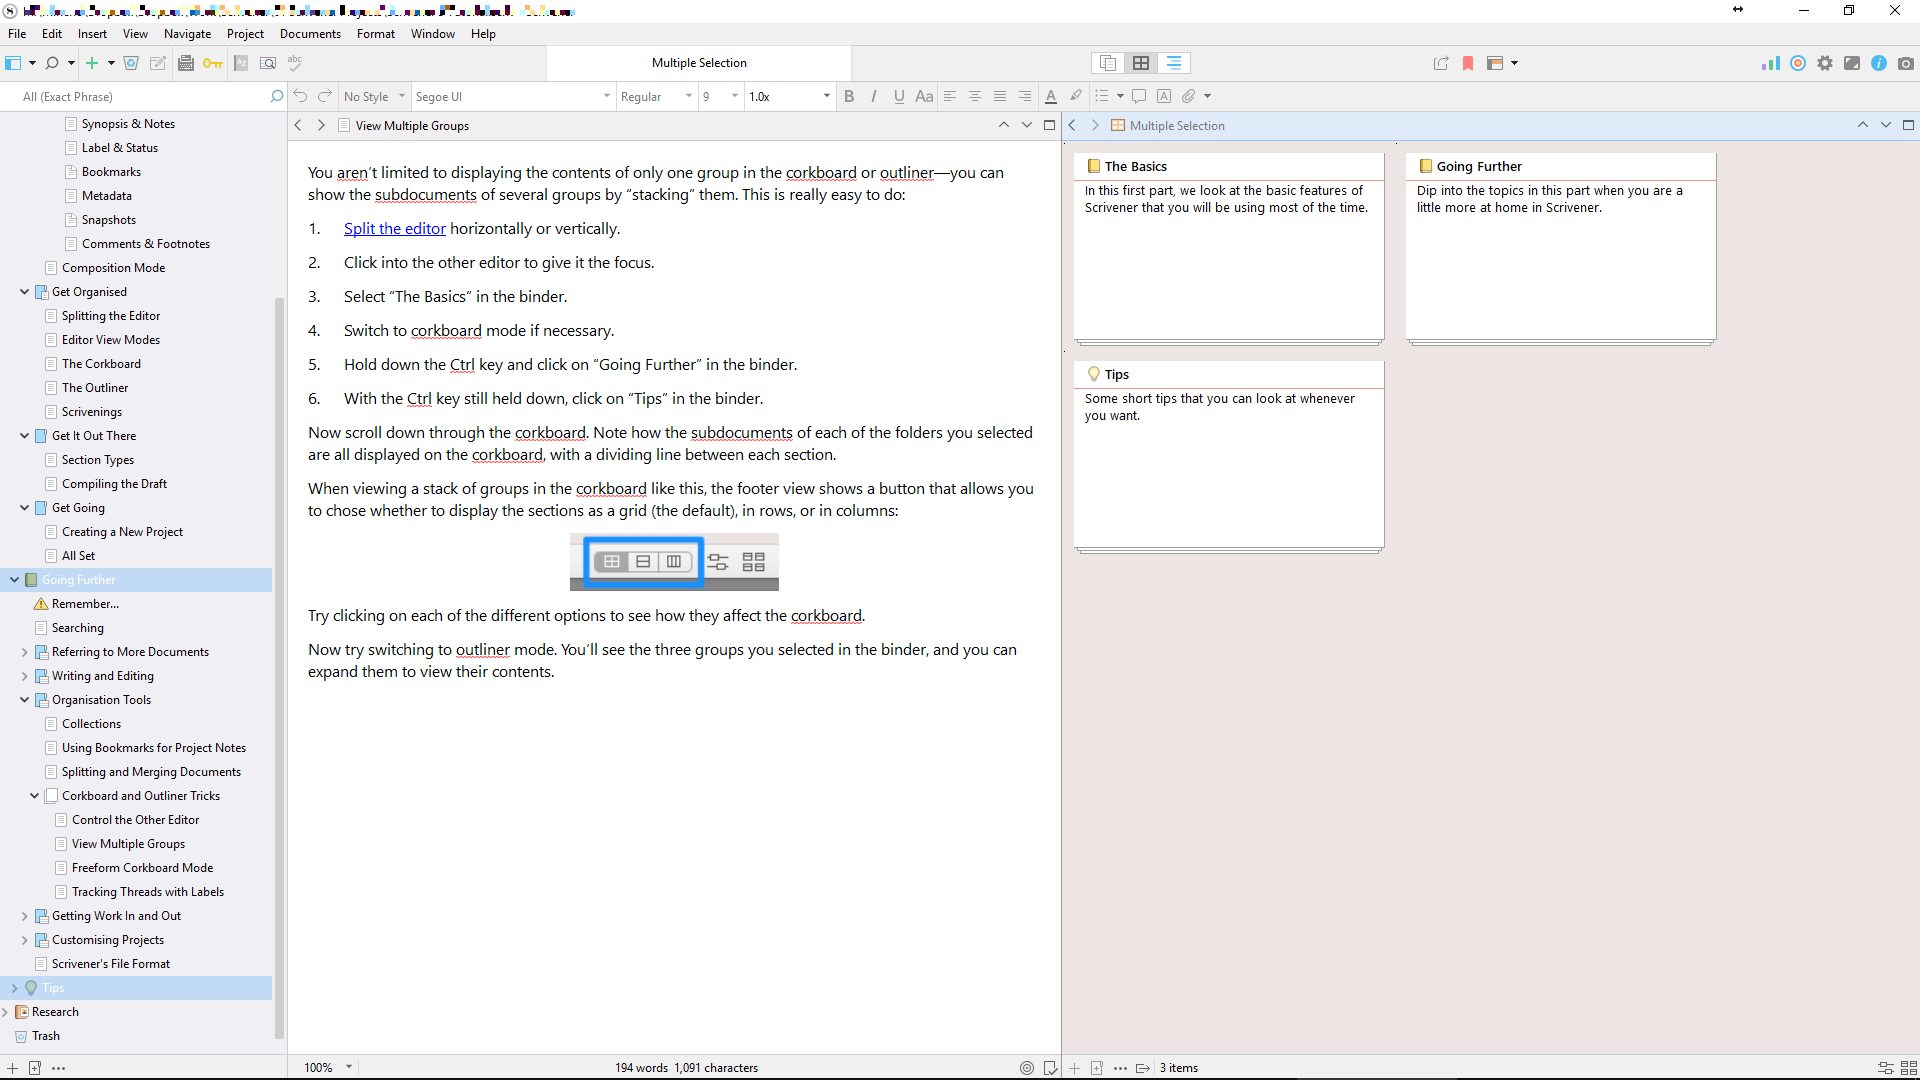Image resolution: width=1920 pixels, height=1080 pixels.
Task: Open the Format menu
Action: (x=376, y=33)
